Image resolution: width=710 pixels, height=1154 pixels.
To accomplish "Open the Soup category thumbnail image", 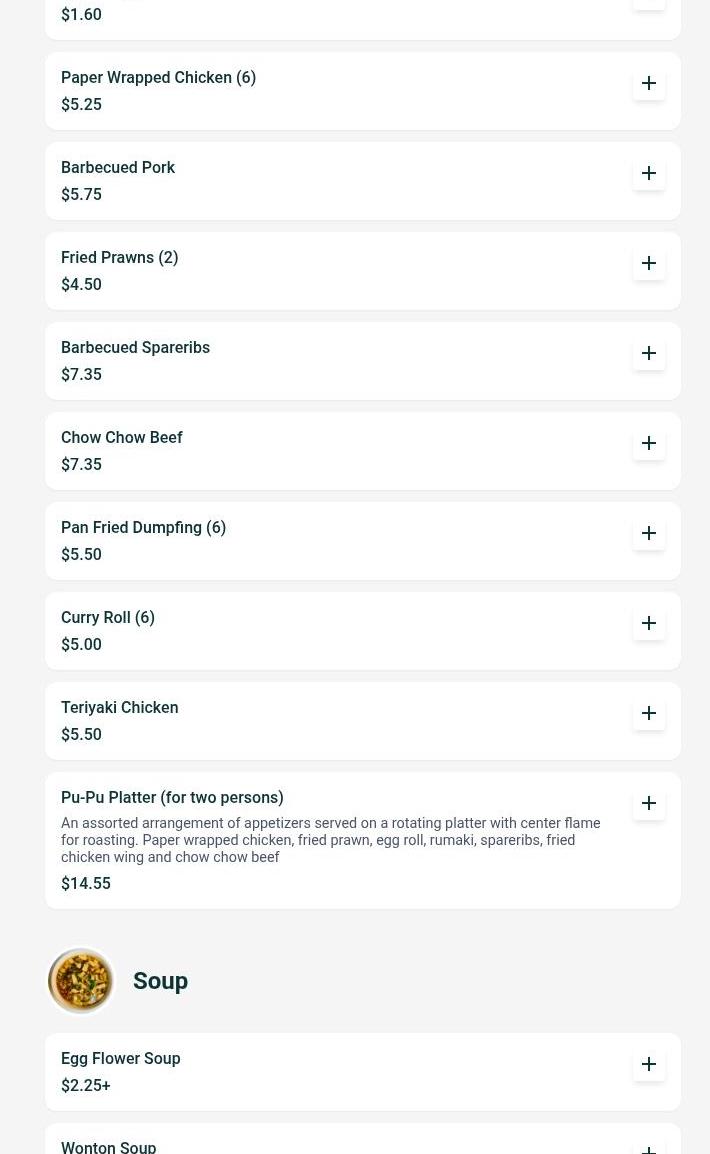I will 81,981.
